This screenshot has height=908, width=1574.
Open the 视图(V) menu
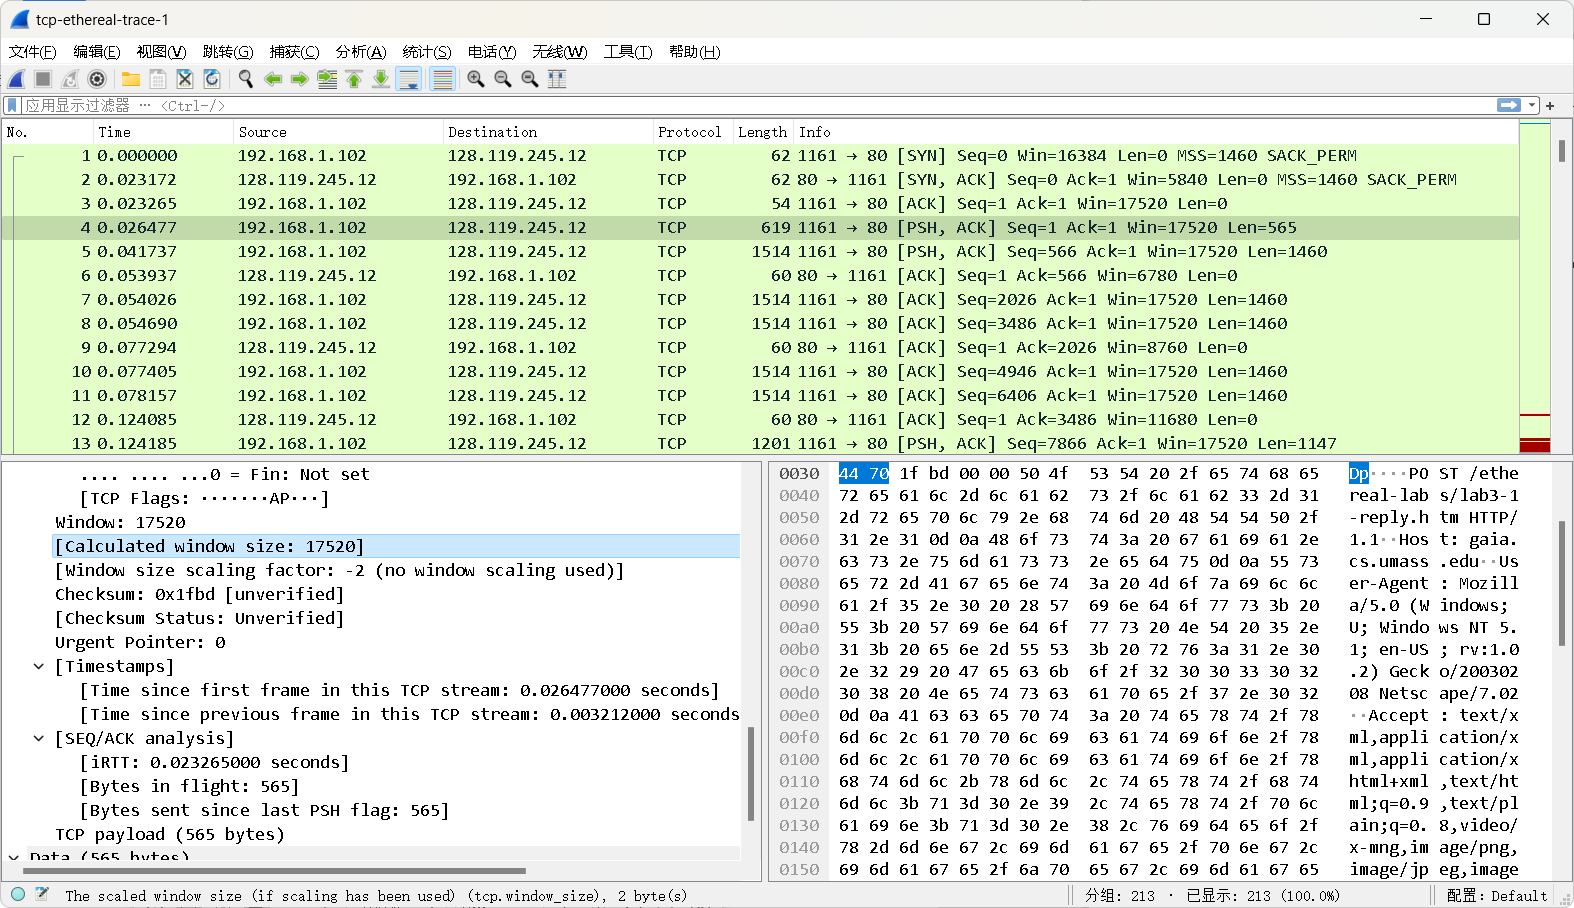[161, 52]
